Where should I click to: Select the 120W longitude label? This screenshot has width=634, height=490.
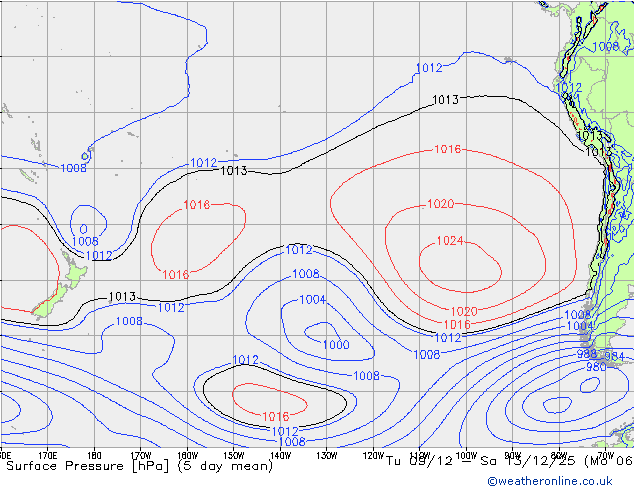click(x=373, y=456)
